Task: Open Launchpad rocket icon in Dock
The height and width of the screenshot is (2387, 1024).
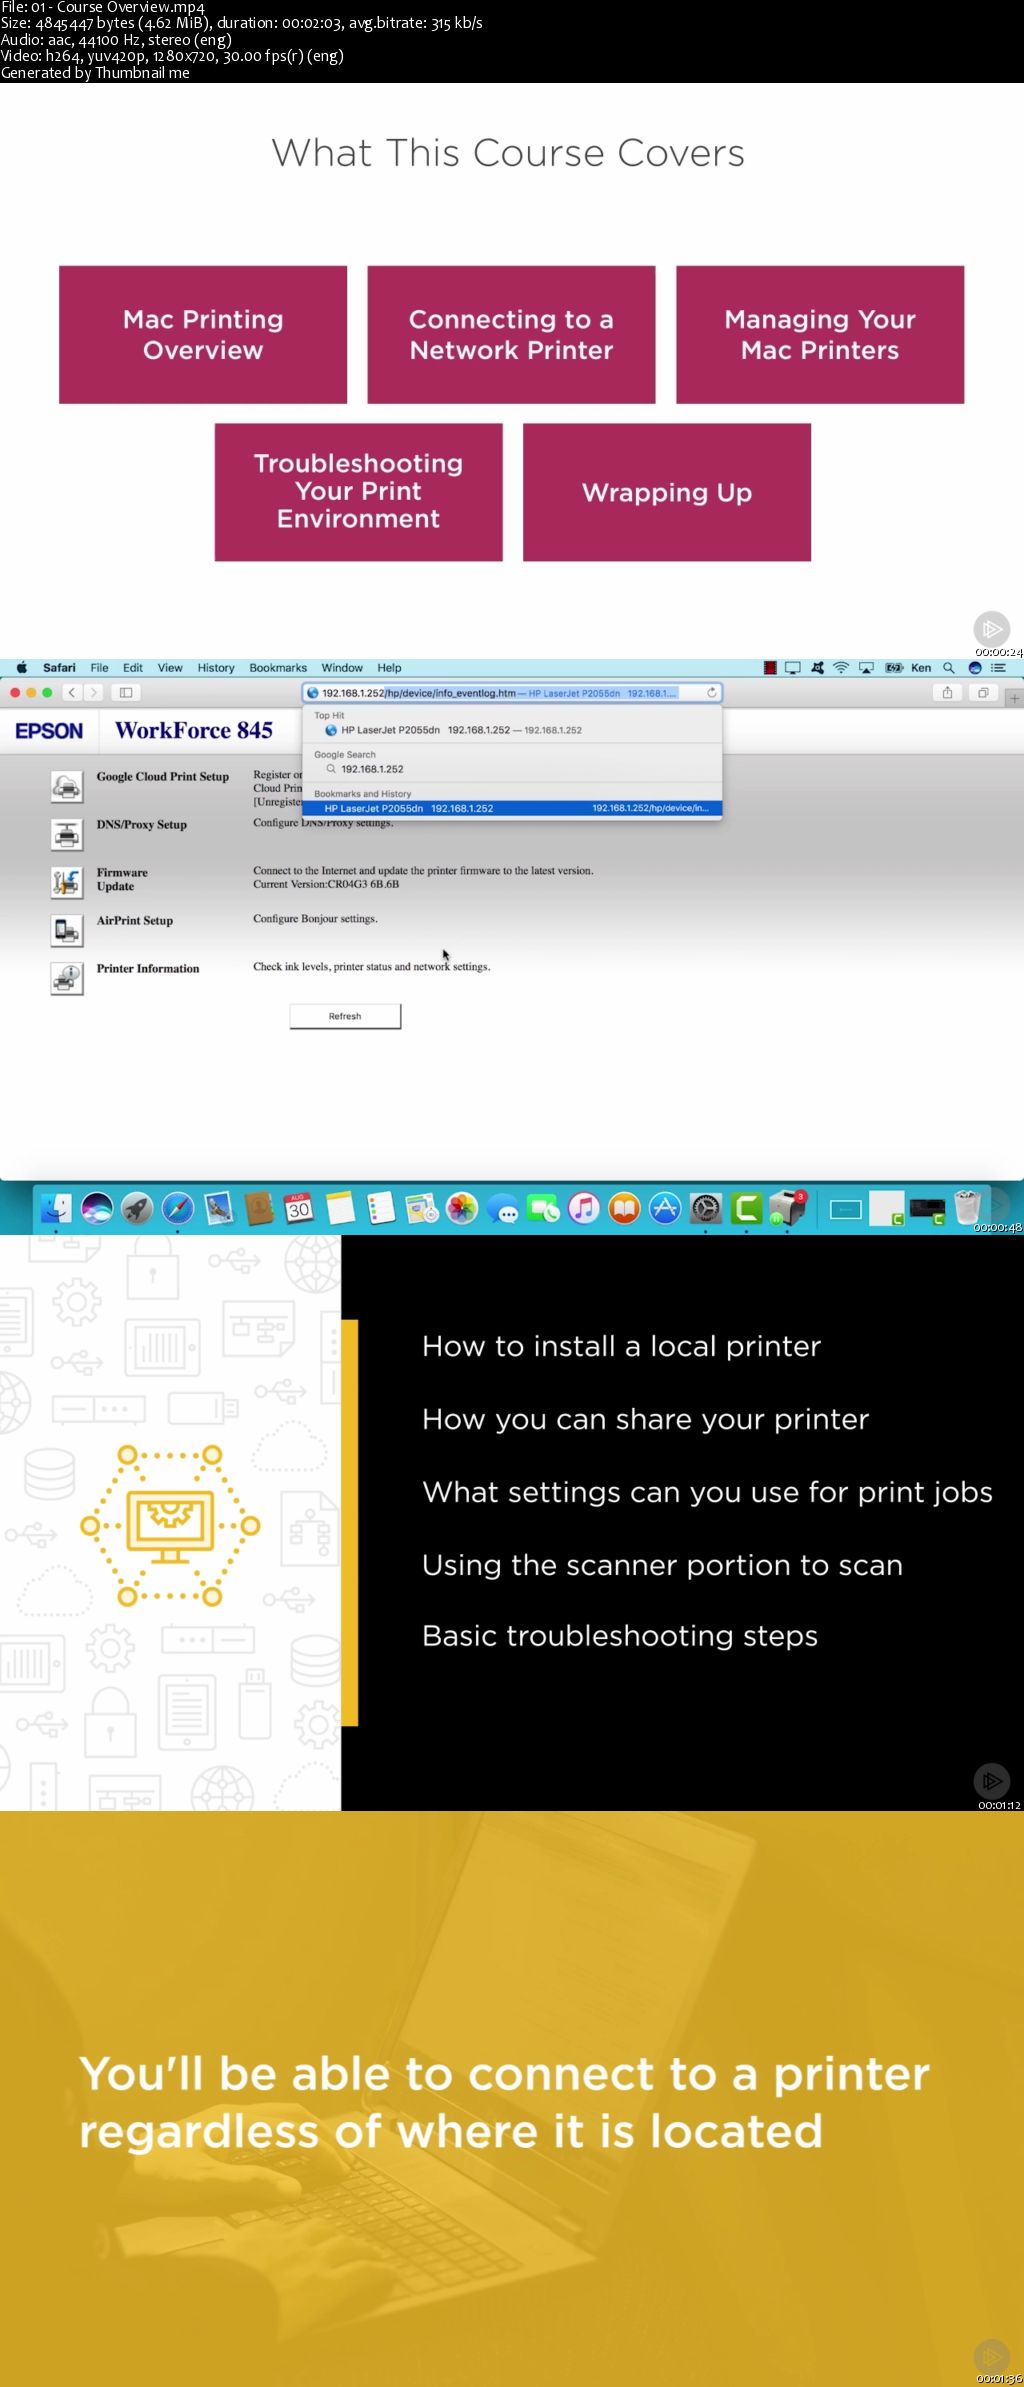Action: click(137, 1209)
